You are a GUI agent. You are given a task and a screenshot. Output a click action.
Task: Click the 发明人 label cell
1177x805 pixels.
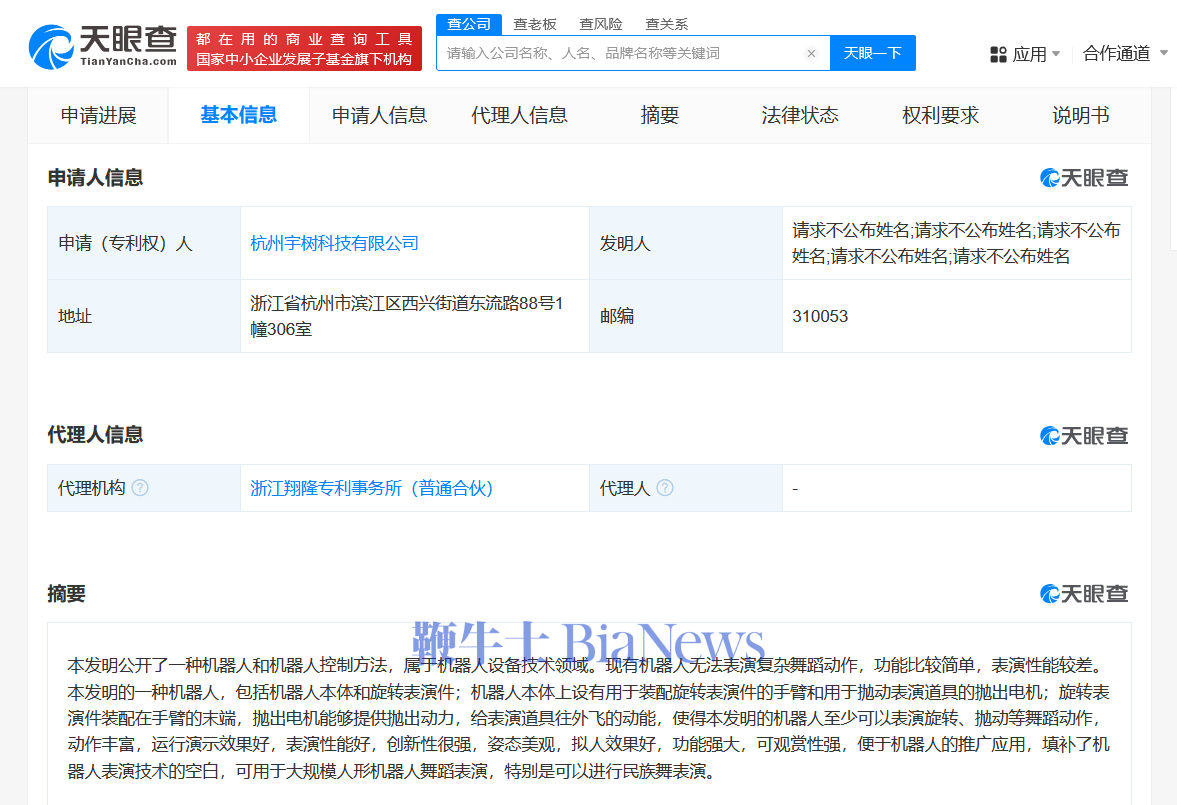click(x=685, y=243)
